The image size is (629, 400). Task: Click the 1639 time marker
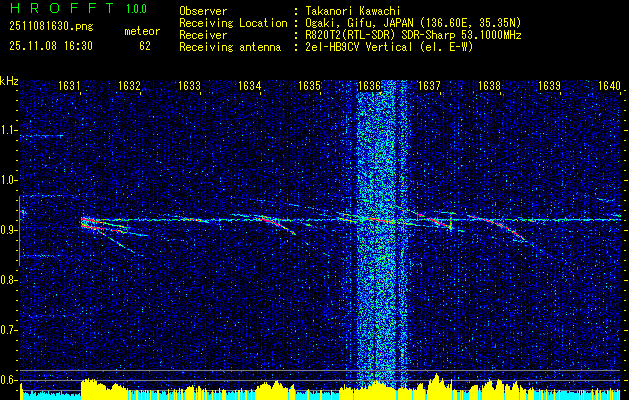(549, 85)
